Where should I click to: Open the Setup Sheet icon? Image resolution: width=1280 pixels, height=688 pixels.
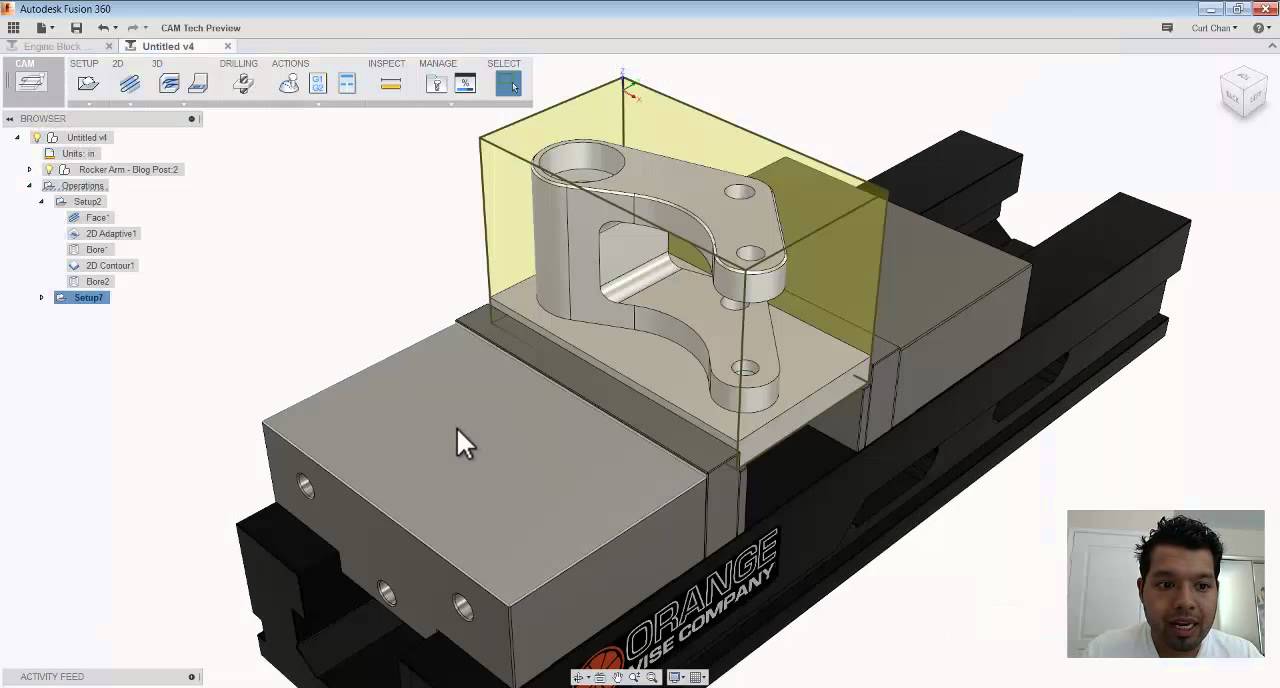[x=347, y=84]
